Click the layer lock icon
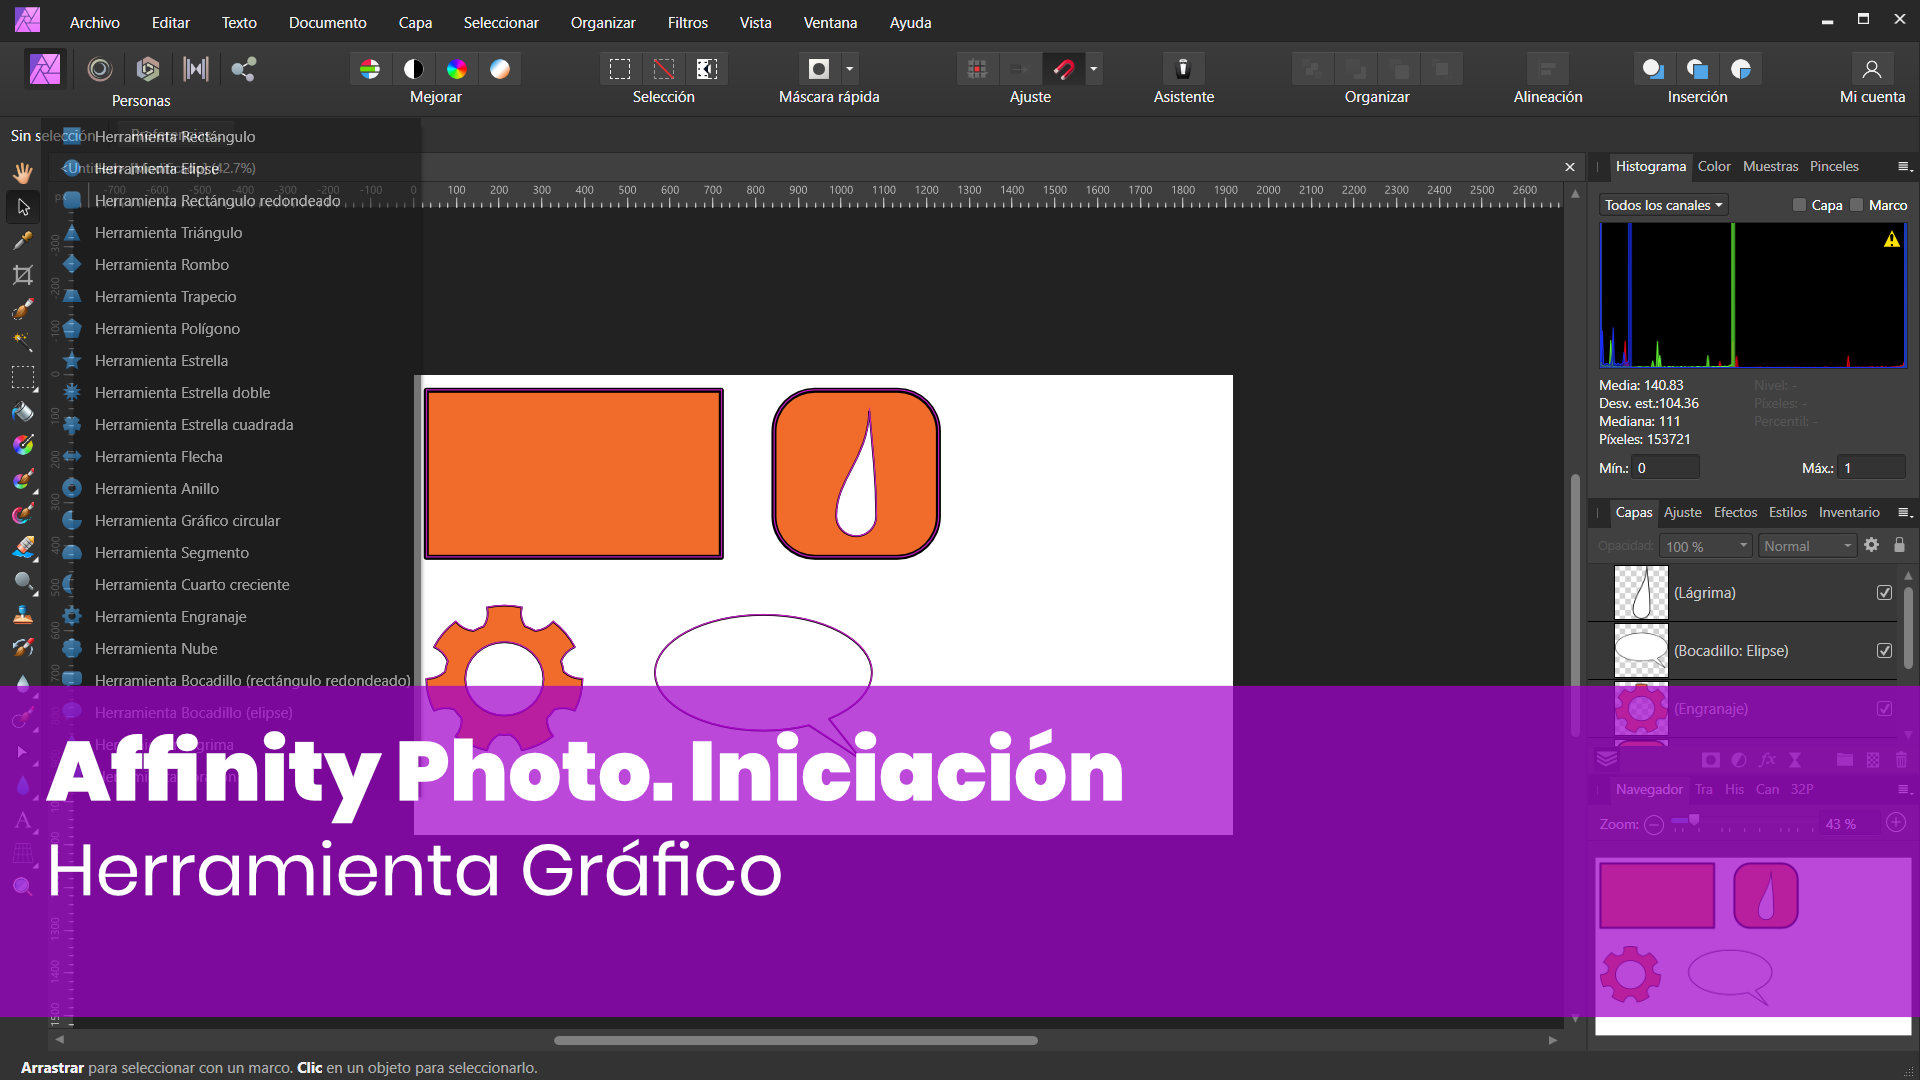This screenshot has width=1920, height=1080. 1899,545
